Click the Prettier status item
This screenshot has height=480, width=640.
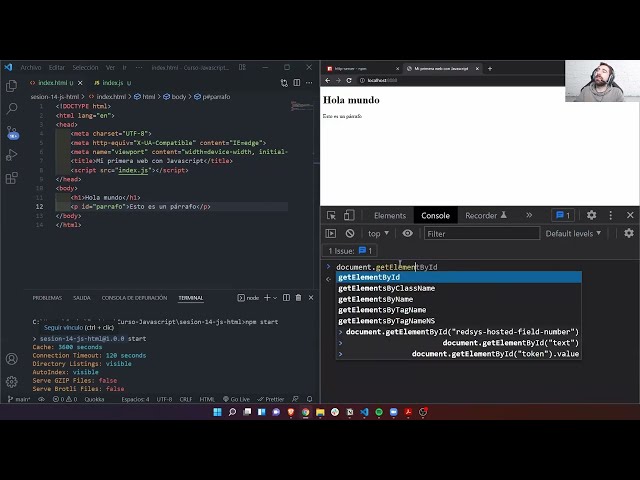pos(271,399)
